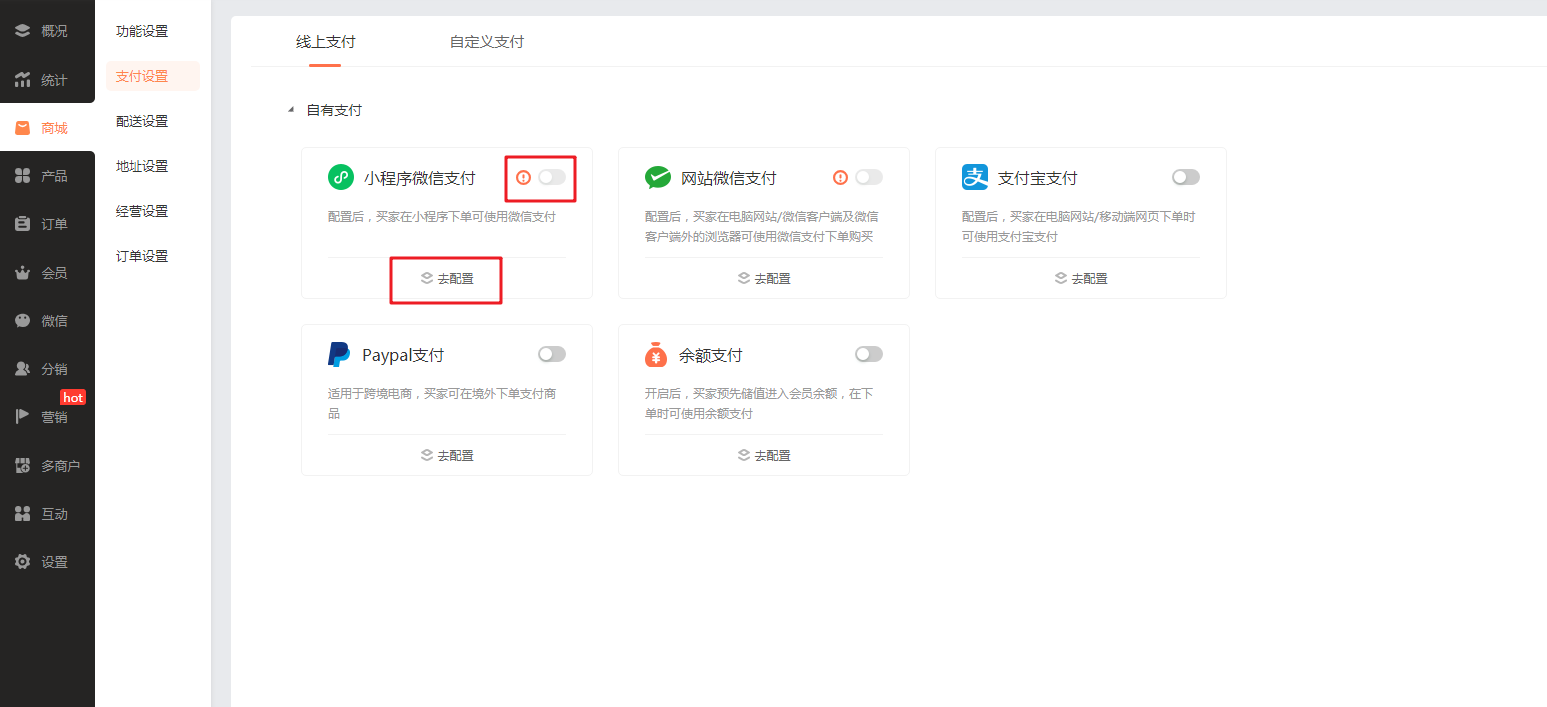This screenshot has height=707, width=1547.
Task: Click description 配置后，买家在小程序下单可使用微信支付
Action: pos(442,216)
